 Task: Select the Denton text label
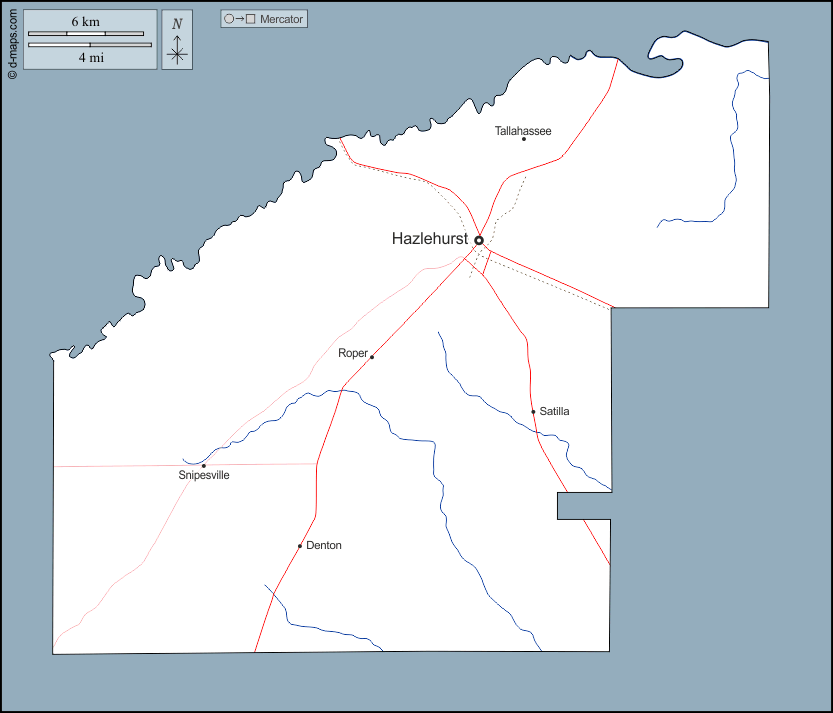[324, 545]
